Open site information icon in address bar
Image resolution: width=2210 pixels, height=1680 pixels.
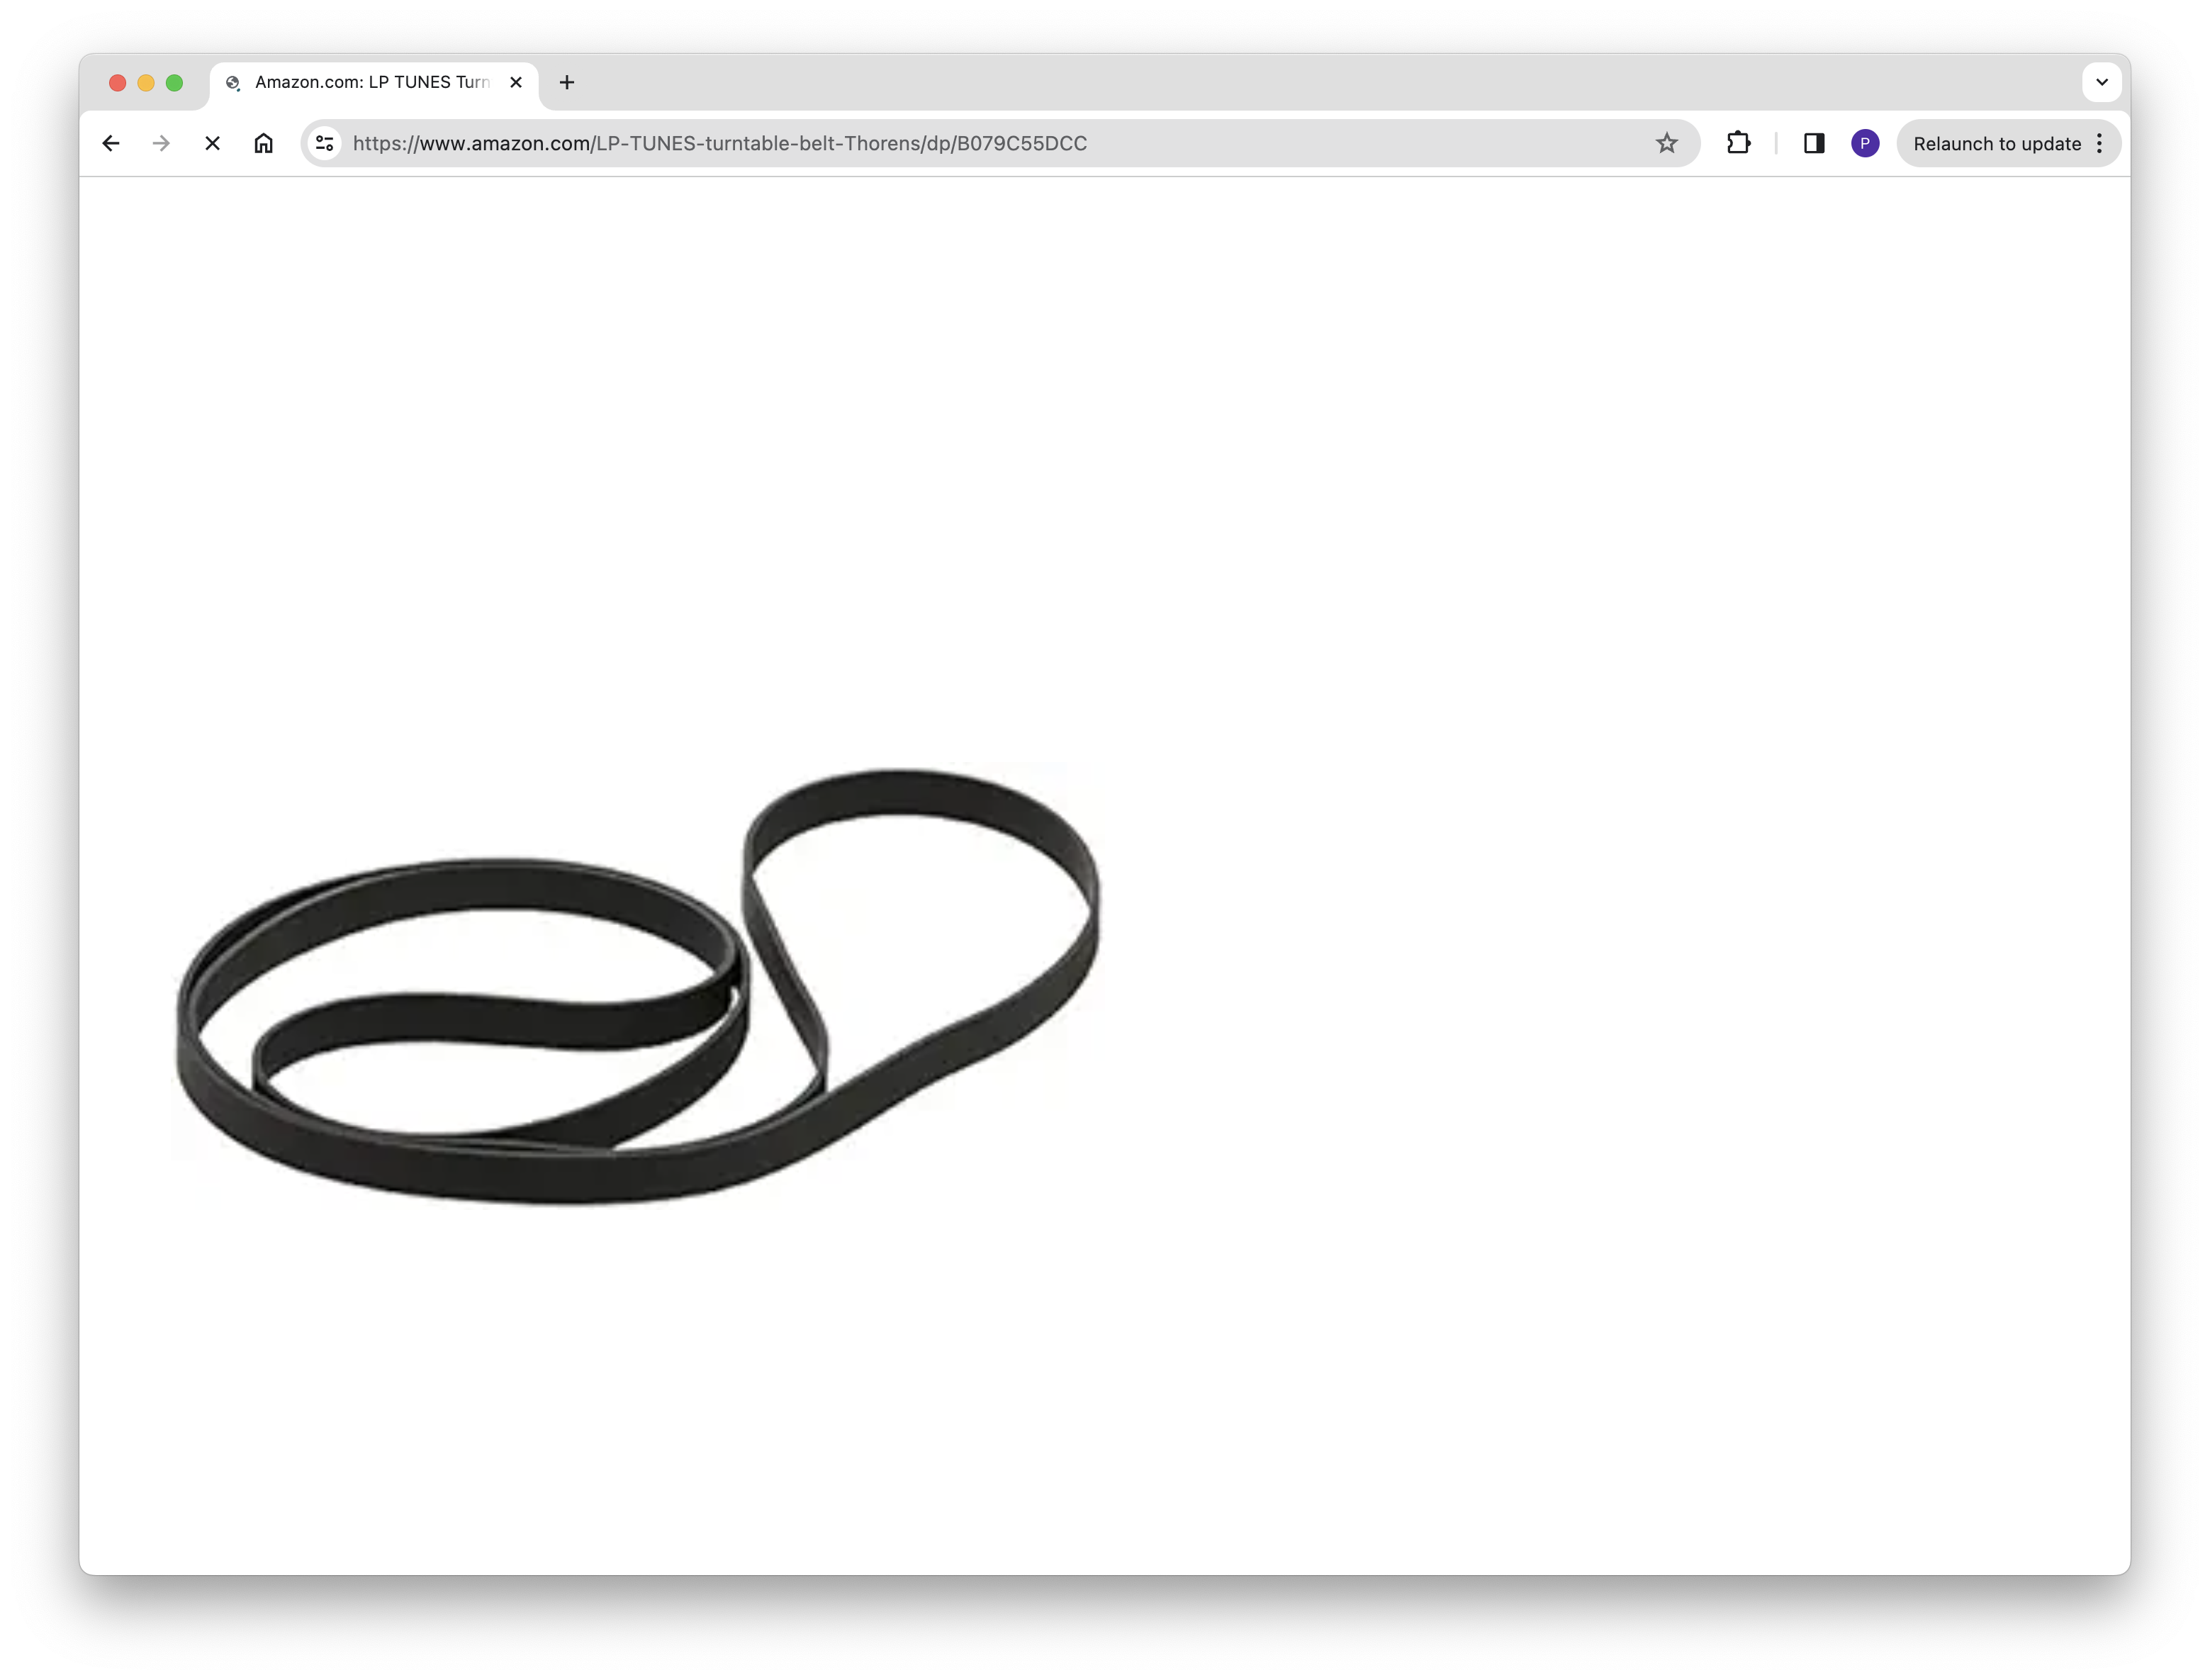pos(324,143)
